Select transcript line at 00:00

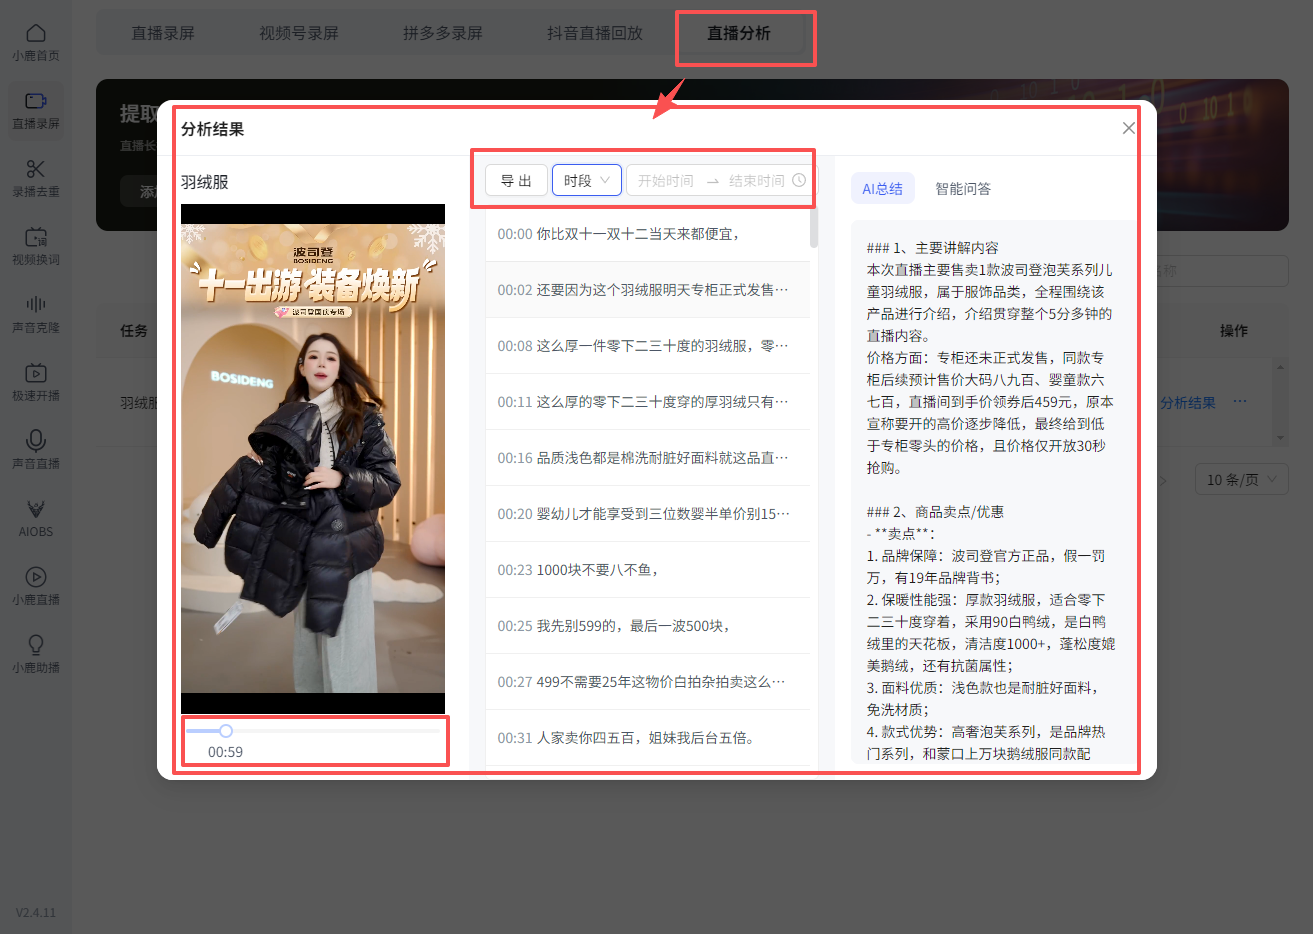648,234
